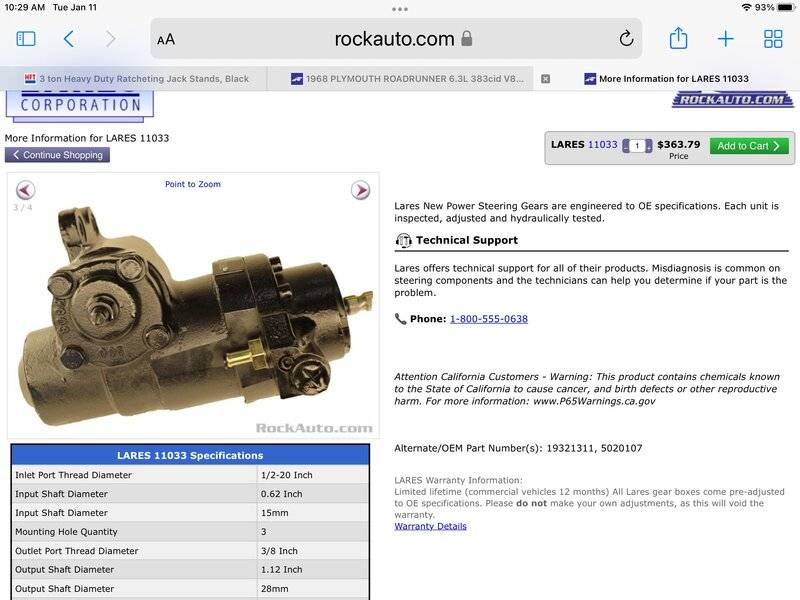The image size is (800, 600).
Task: Close the Plymouth Roadrunner tab
Action: pyautogui.click(x=545, y=78)
